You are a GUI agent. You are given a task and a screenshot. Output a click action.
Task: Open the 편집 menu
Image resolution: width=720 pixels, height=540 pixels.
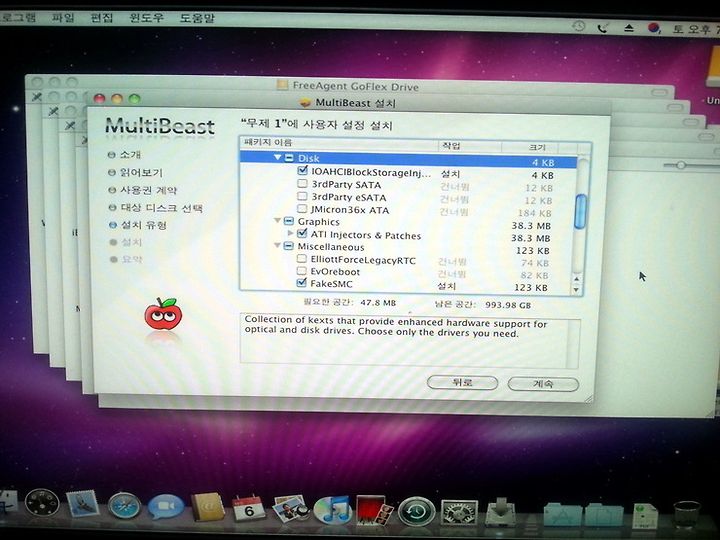[x=101, y=18]
